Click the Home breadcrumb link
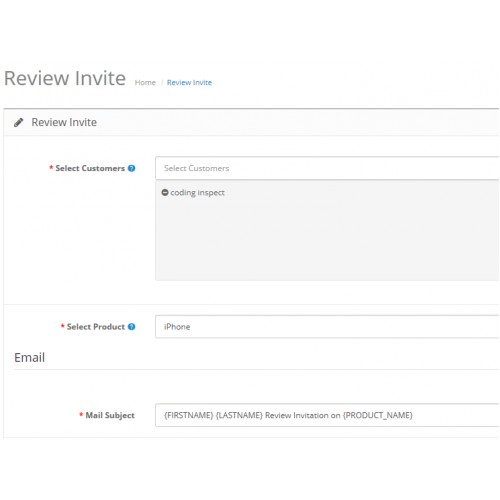Image resolution: width=500 pixels, height=500 pixels. point(145,82)
